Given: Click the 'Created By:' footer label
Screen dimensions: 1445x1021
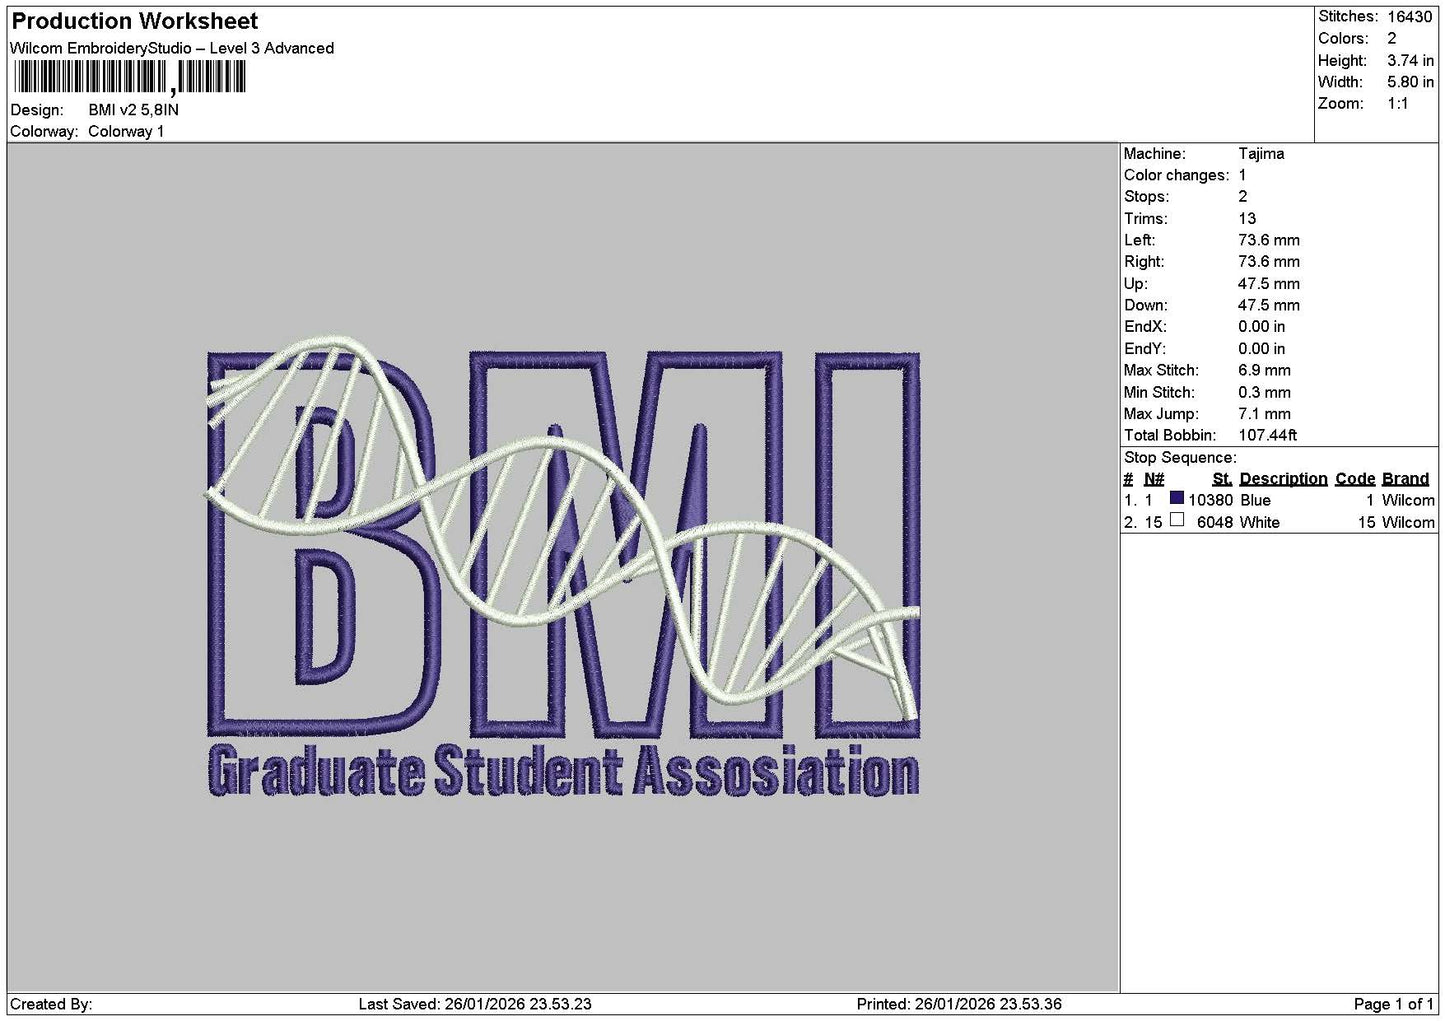Looking at the screenshot, I should coord(51,1004).
